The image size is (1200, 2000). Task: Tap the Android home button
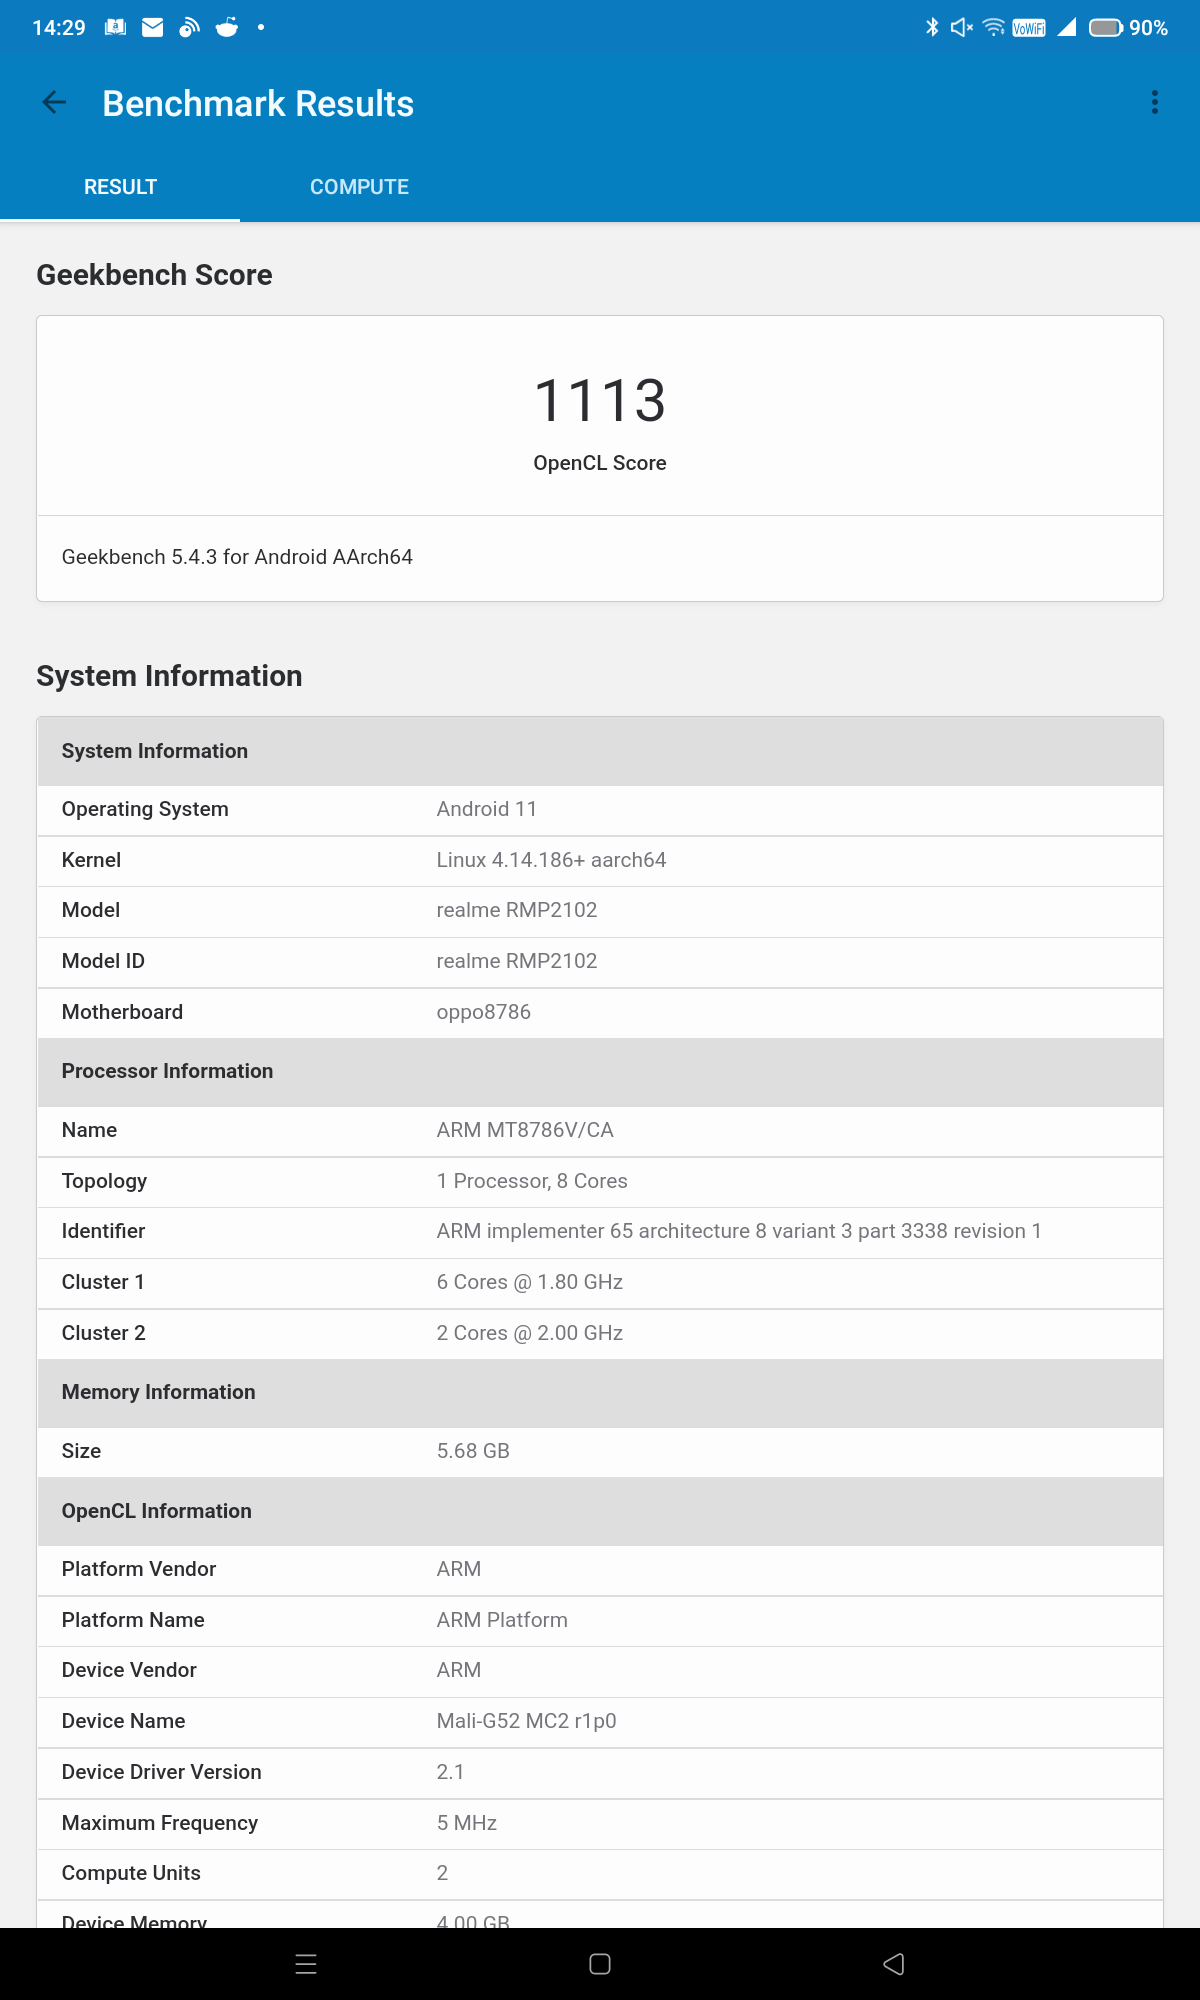600,1964
